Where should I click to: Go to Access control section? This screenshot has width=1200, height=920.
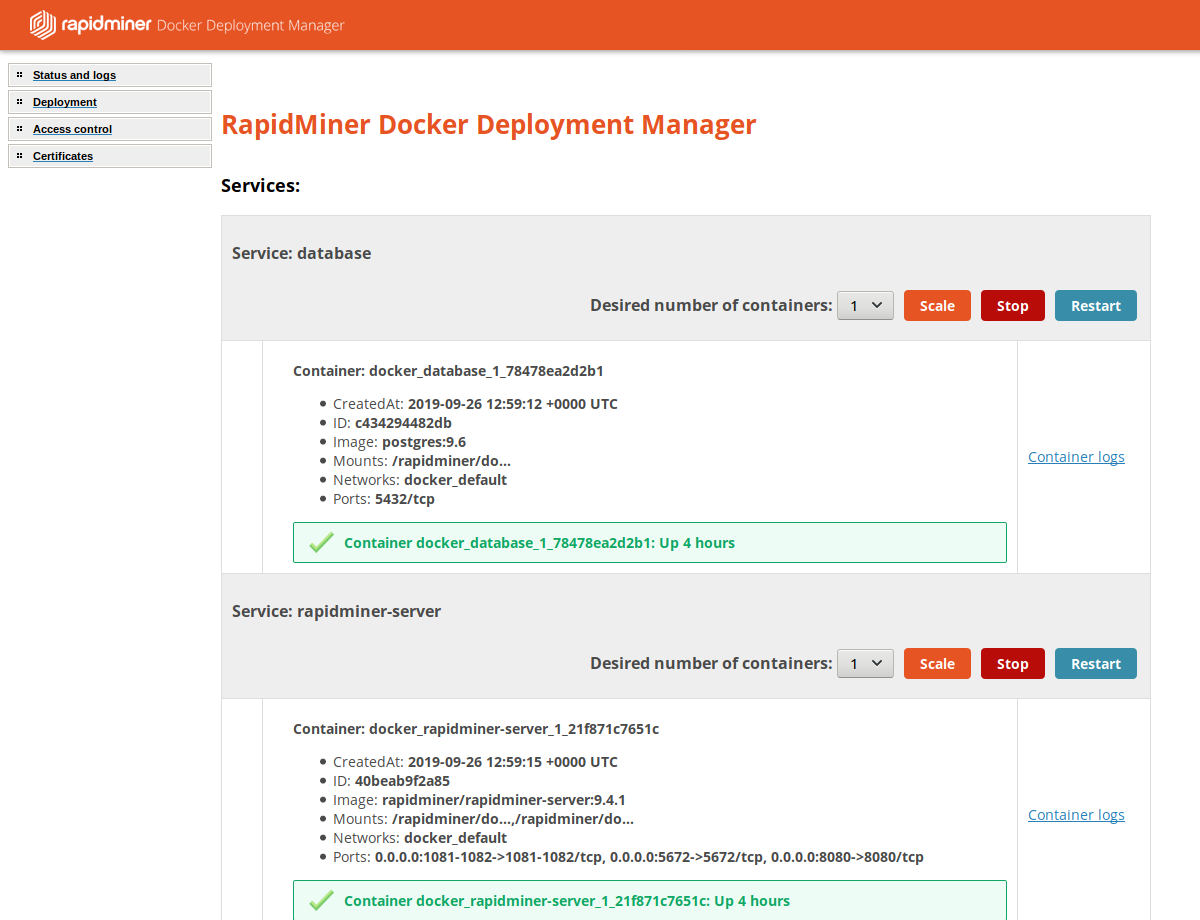72,129
